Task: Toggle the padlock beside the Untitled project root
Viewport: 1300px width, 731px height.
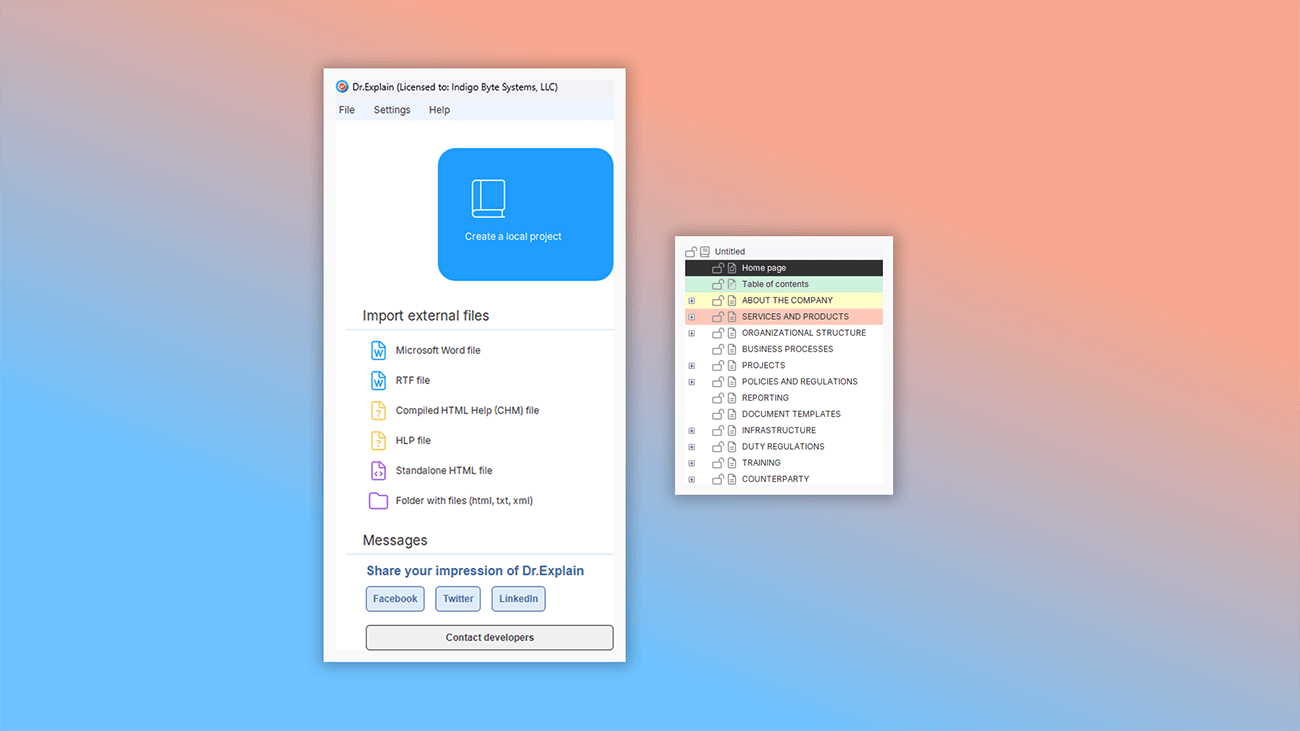Action: (x=689, y=251)
